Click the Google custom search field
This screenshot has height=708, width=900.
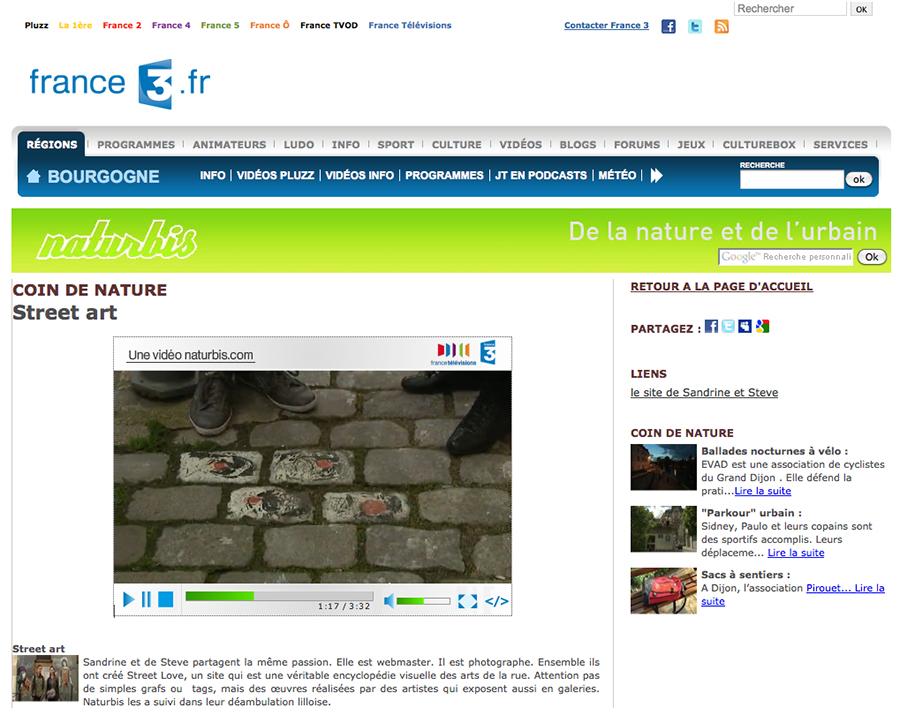(x=785, y=257)
